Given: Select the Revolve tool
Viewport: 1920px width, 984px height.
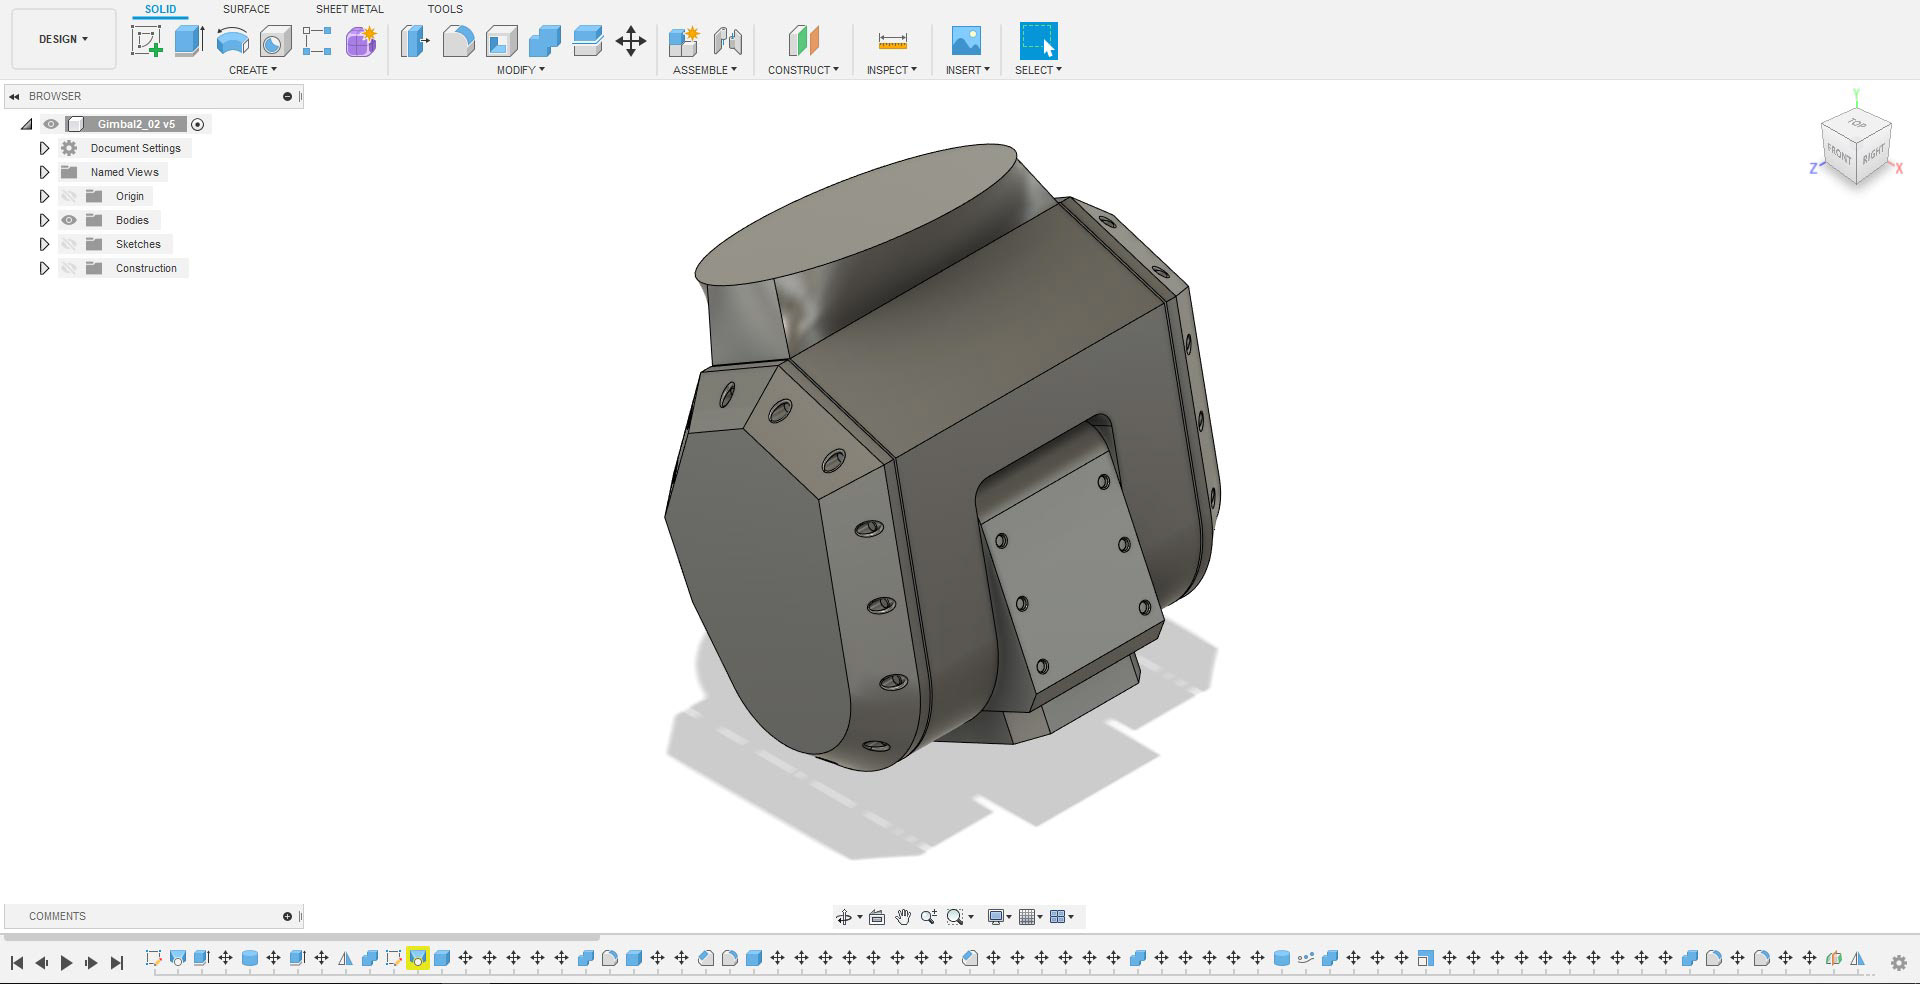Looking at the screenshot, I should click(232, 41).
